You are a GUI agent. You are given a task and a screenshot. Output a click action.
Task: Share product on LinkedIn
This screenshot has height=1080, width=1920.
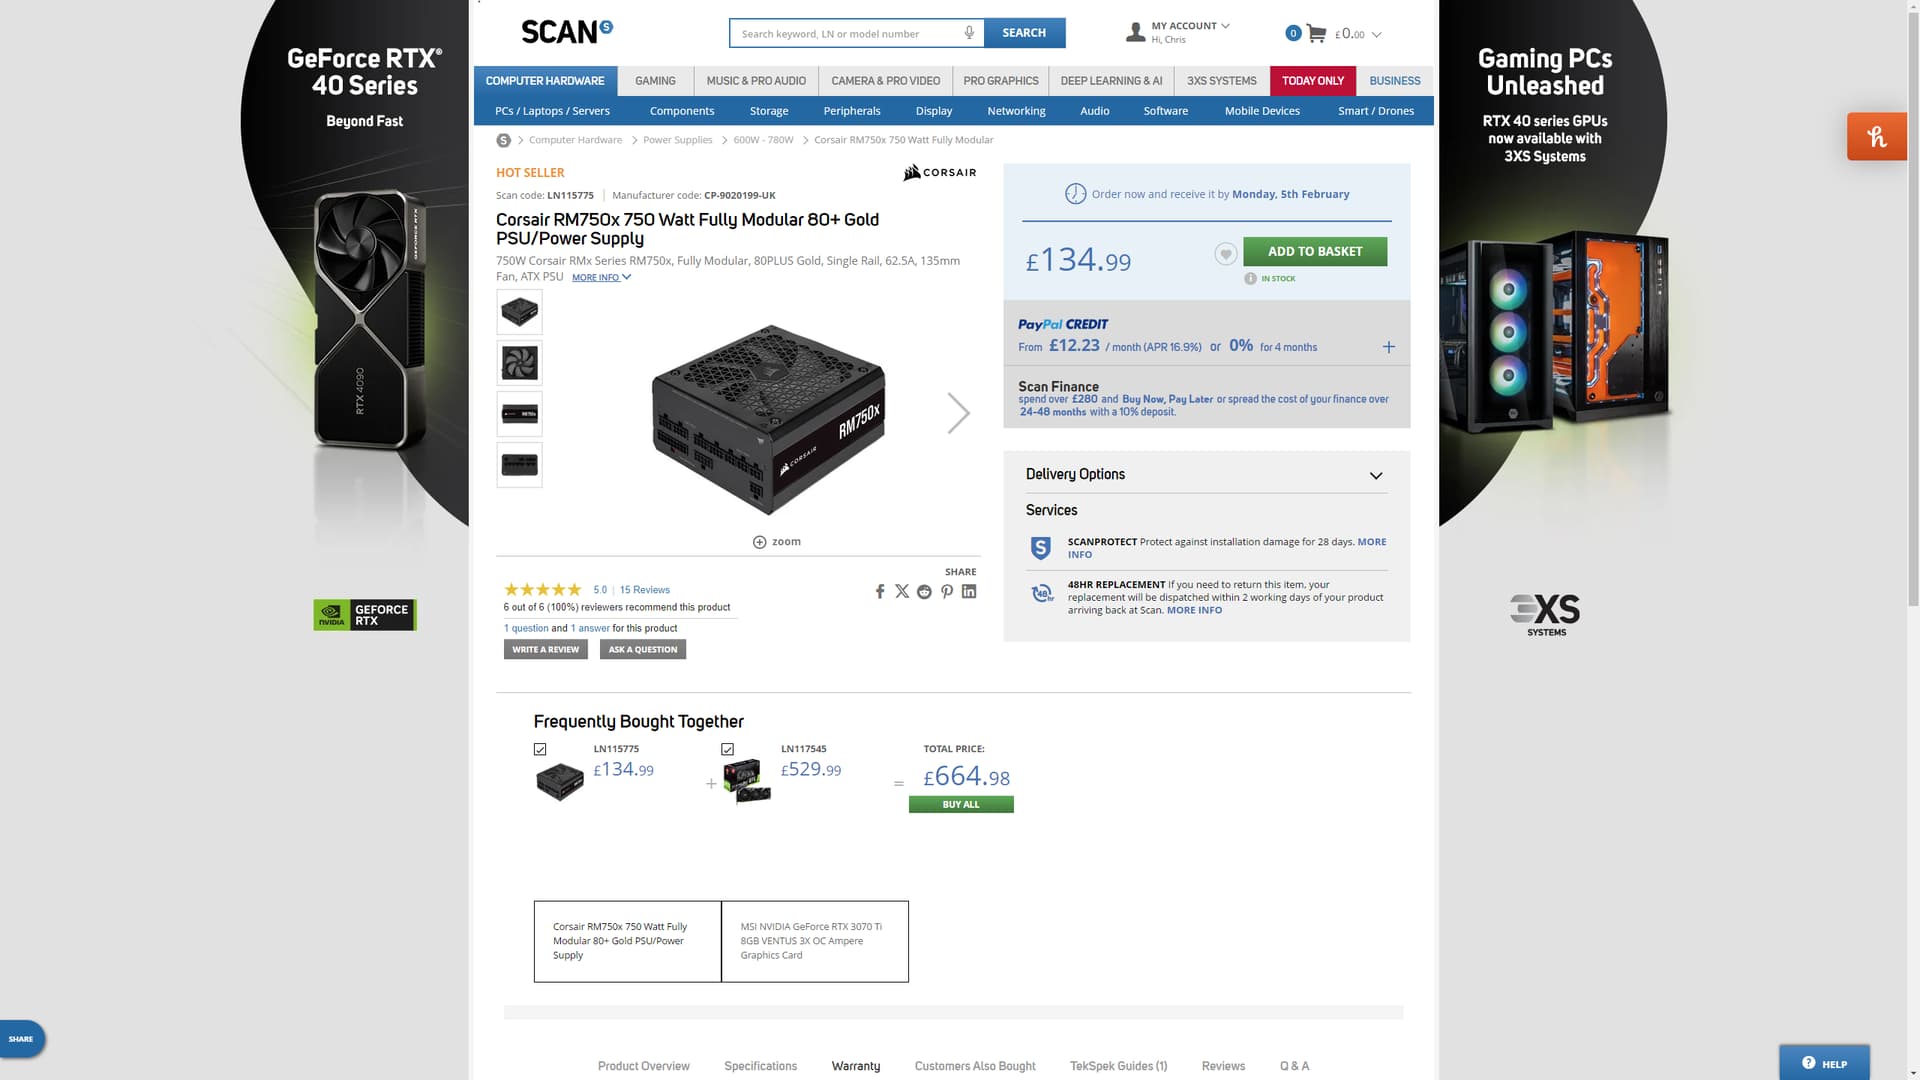tap(969, 591)
